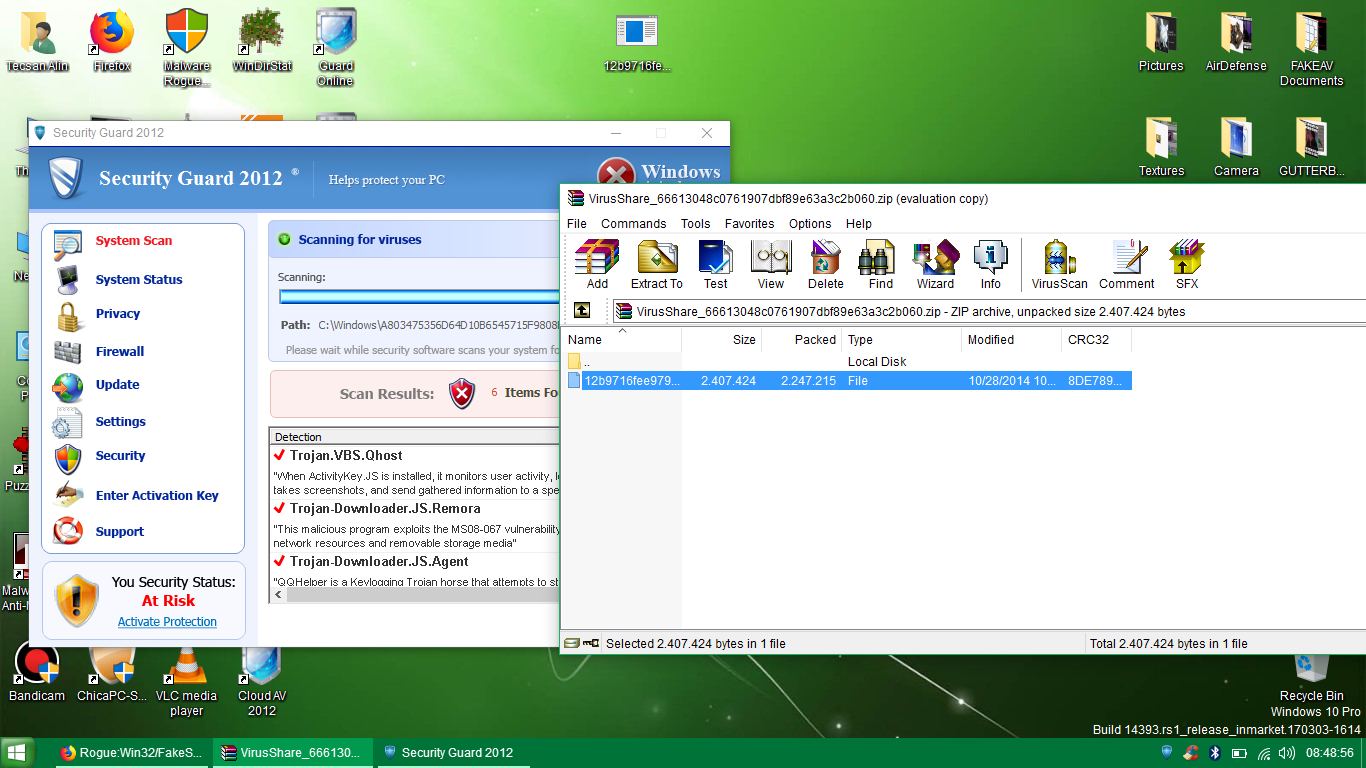Click the Add archive toolbar icon
1366x768 pixels.
click(597, 264)
